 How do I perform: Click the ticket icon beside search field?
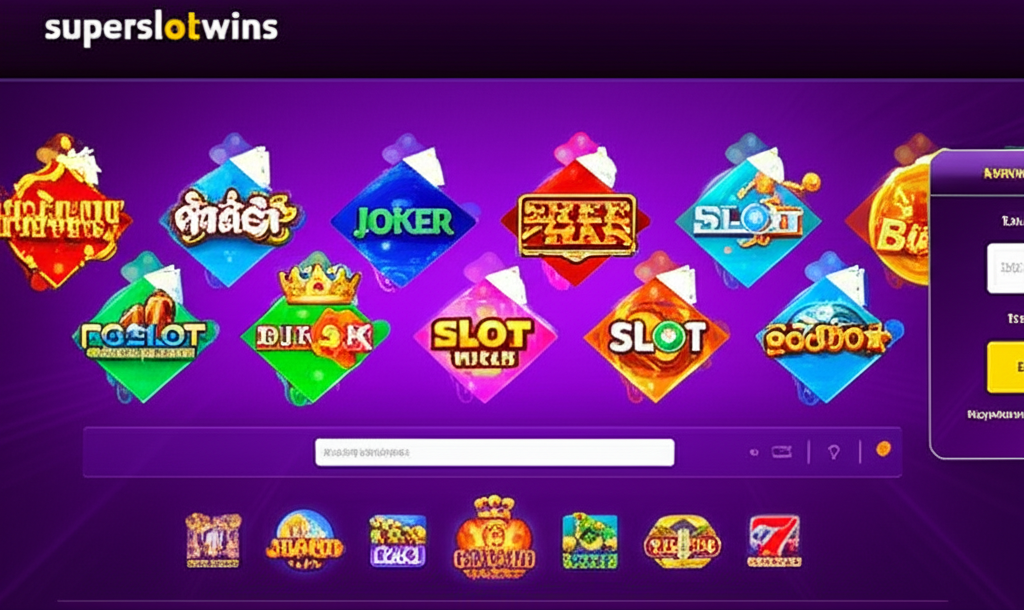[782, 451]
